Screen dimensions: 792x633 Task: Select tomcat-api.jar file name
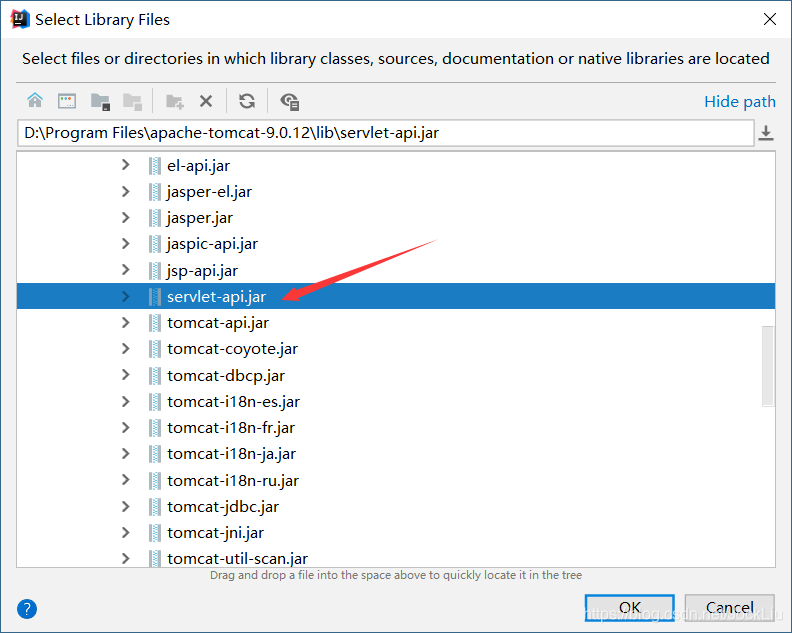(218, 323)
